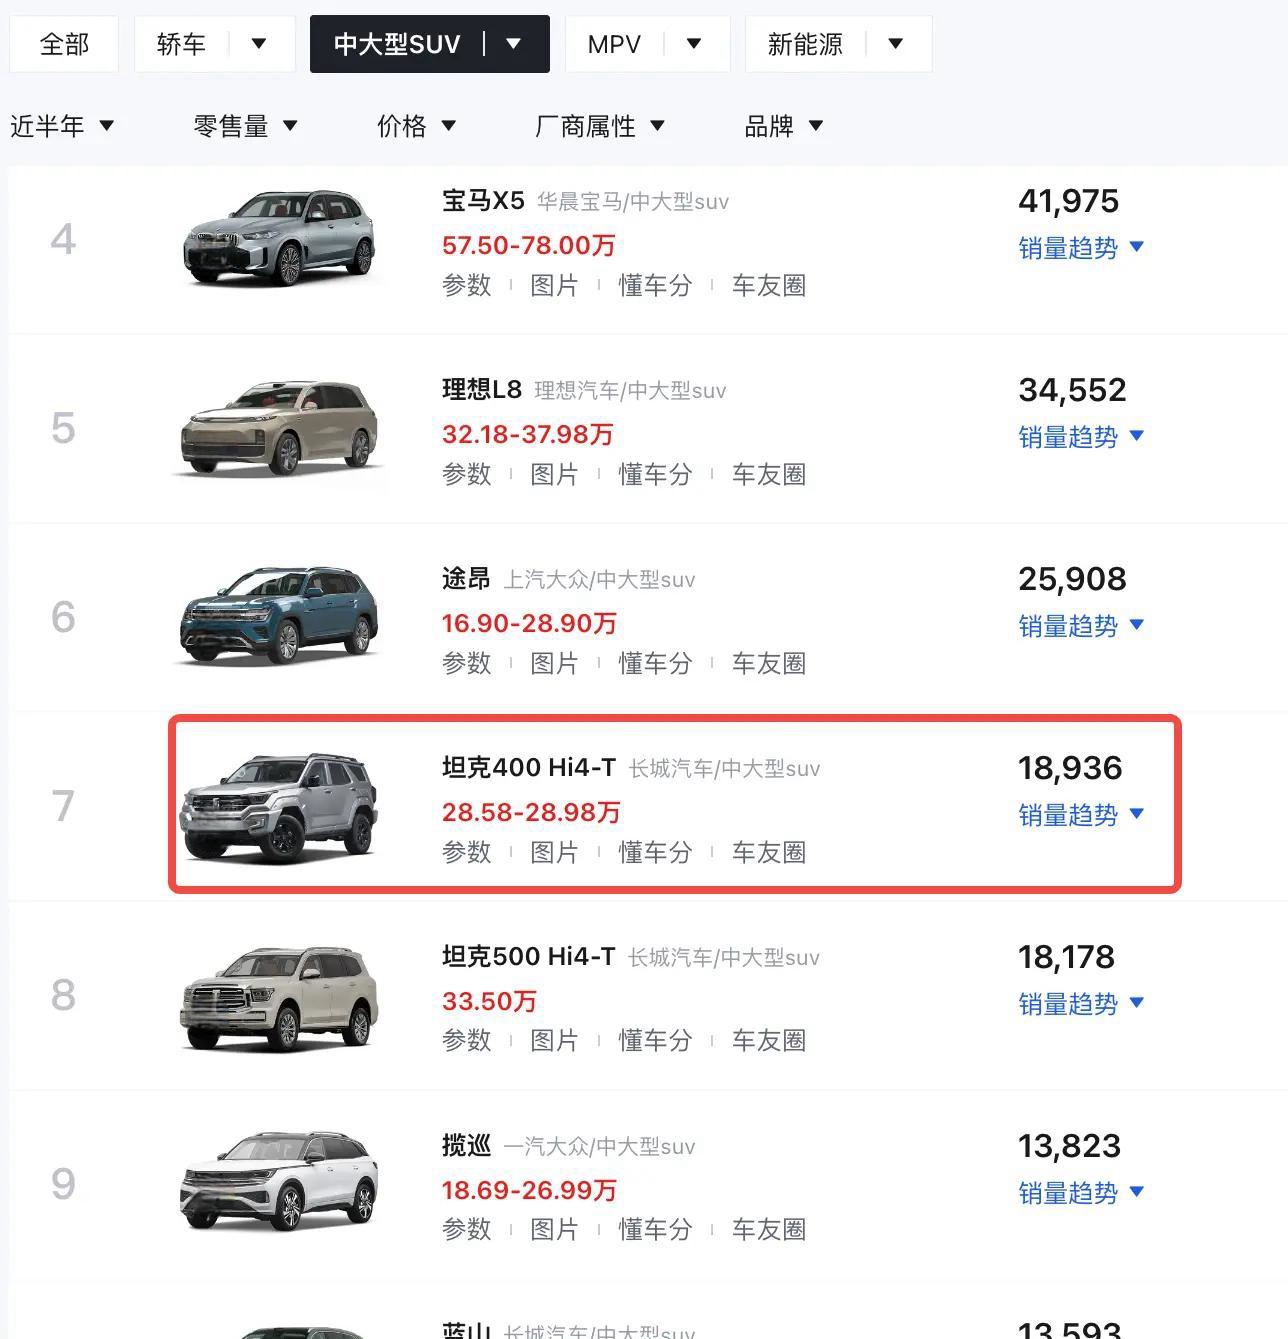The height and width of the screenshot is (1339, 1288).
Task: Click the 宝马X5 car thumbnail
Action: (x=279, y=237)
